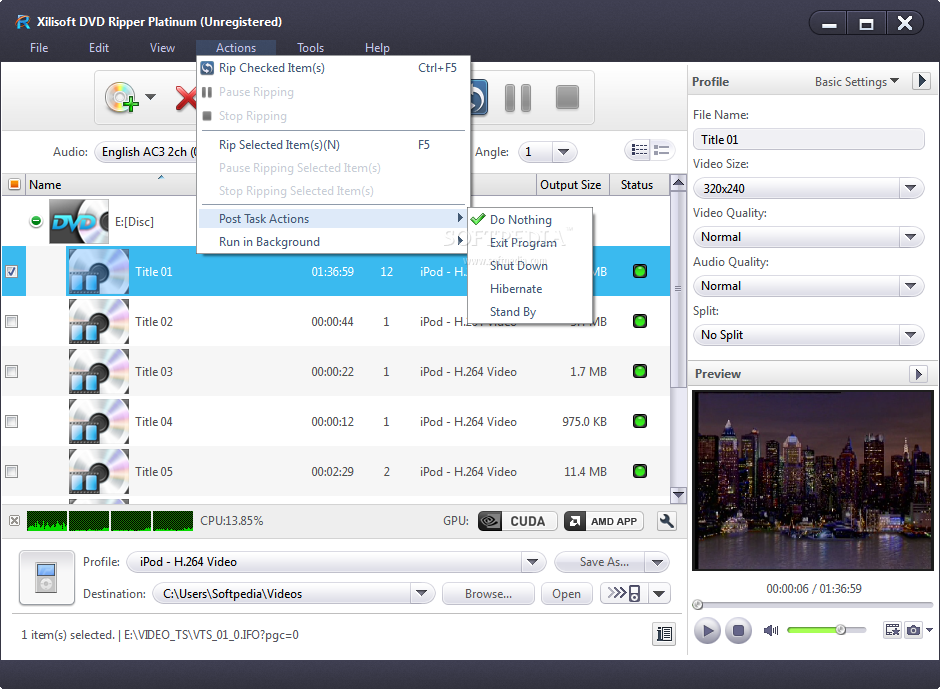
Task: Open the bottom Profile dropdown
Action: tap(532, 562)
